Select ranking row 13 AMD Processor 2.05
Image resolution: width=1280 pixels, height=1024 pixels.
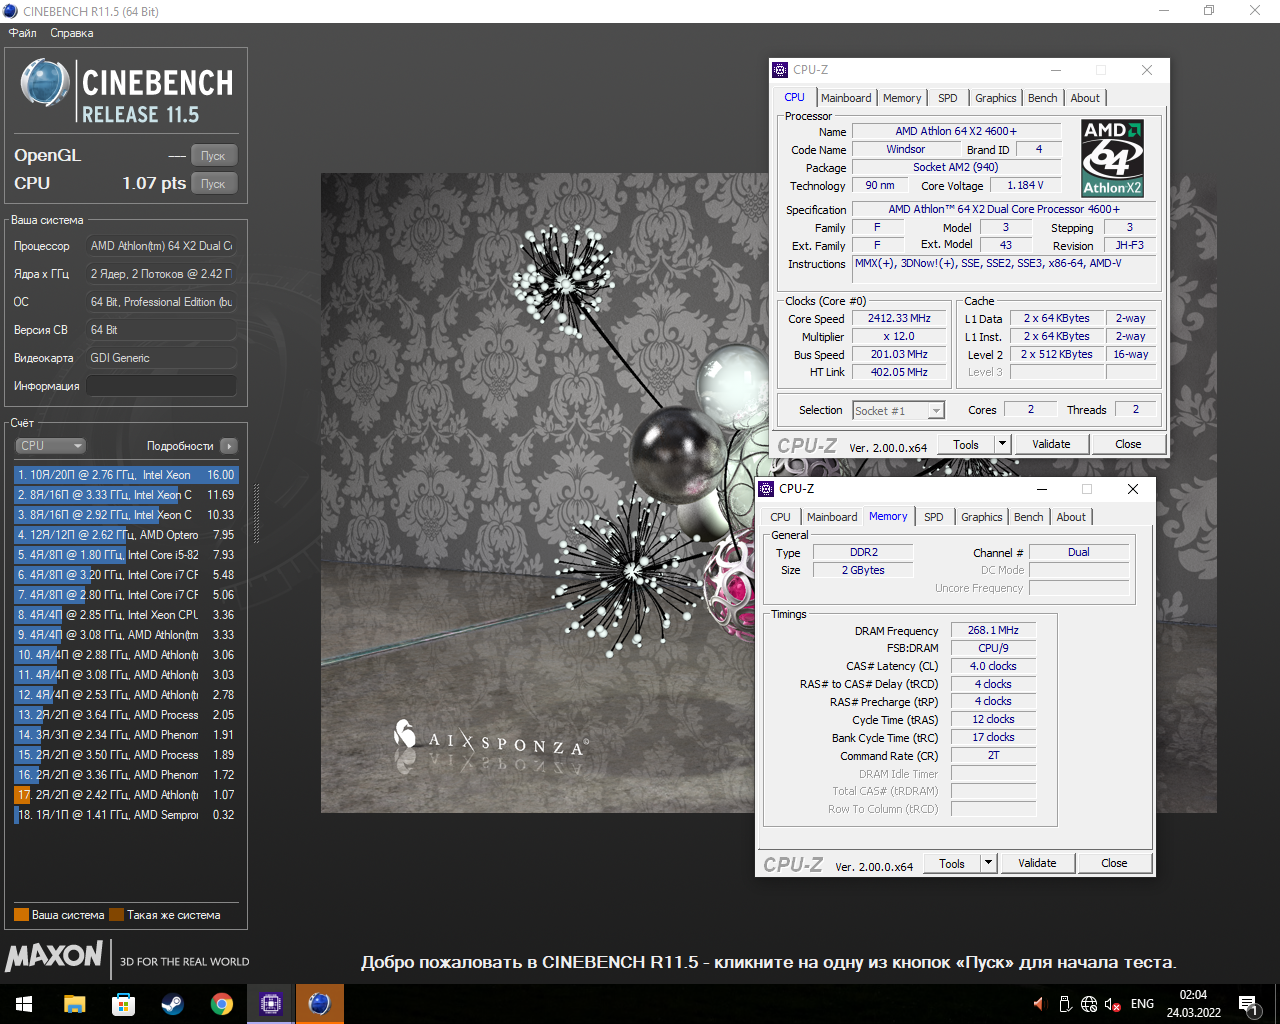pos(126,715)
